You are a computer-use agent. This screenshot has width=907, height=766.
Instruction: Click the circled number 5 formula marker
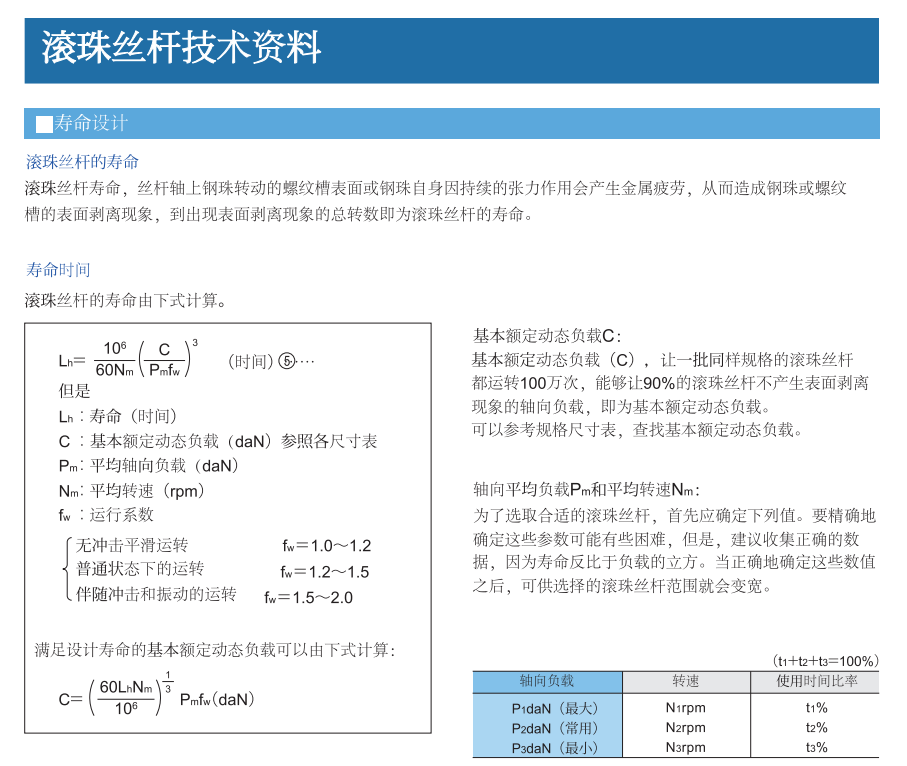pos(286,361)
